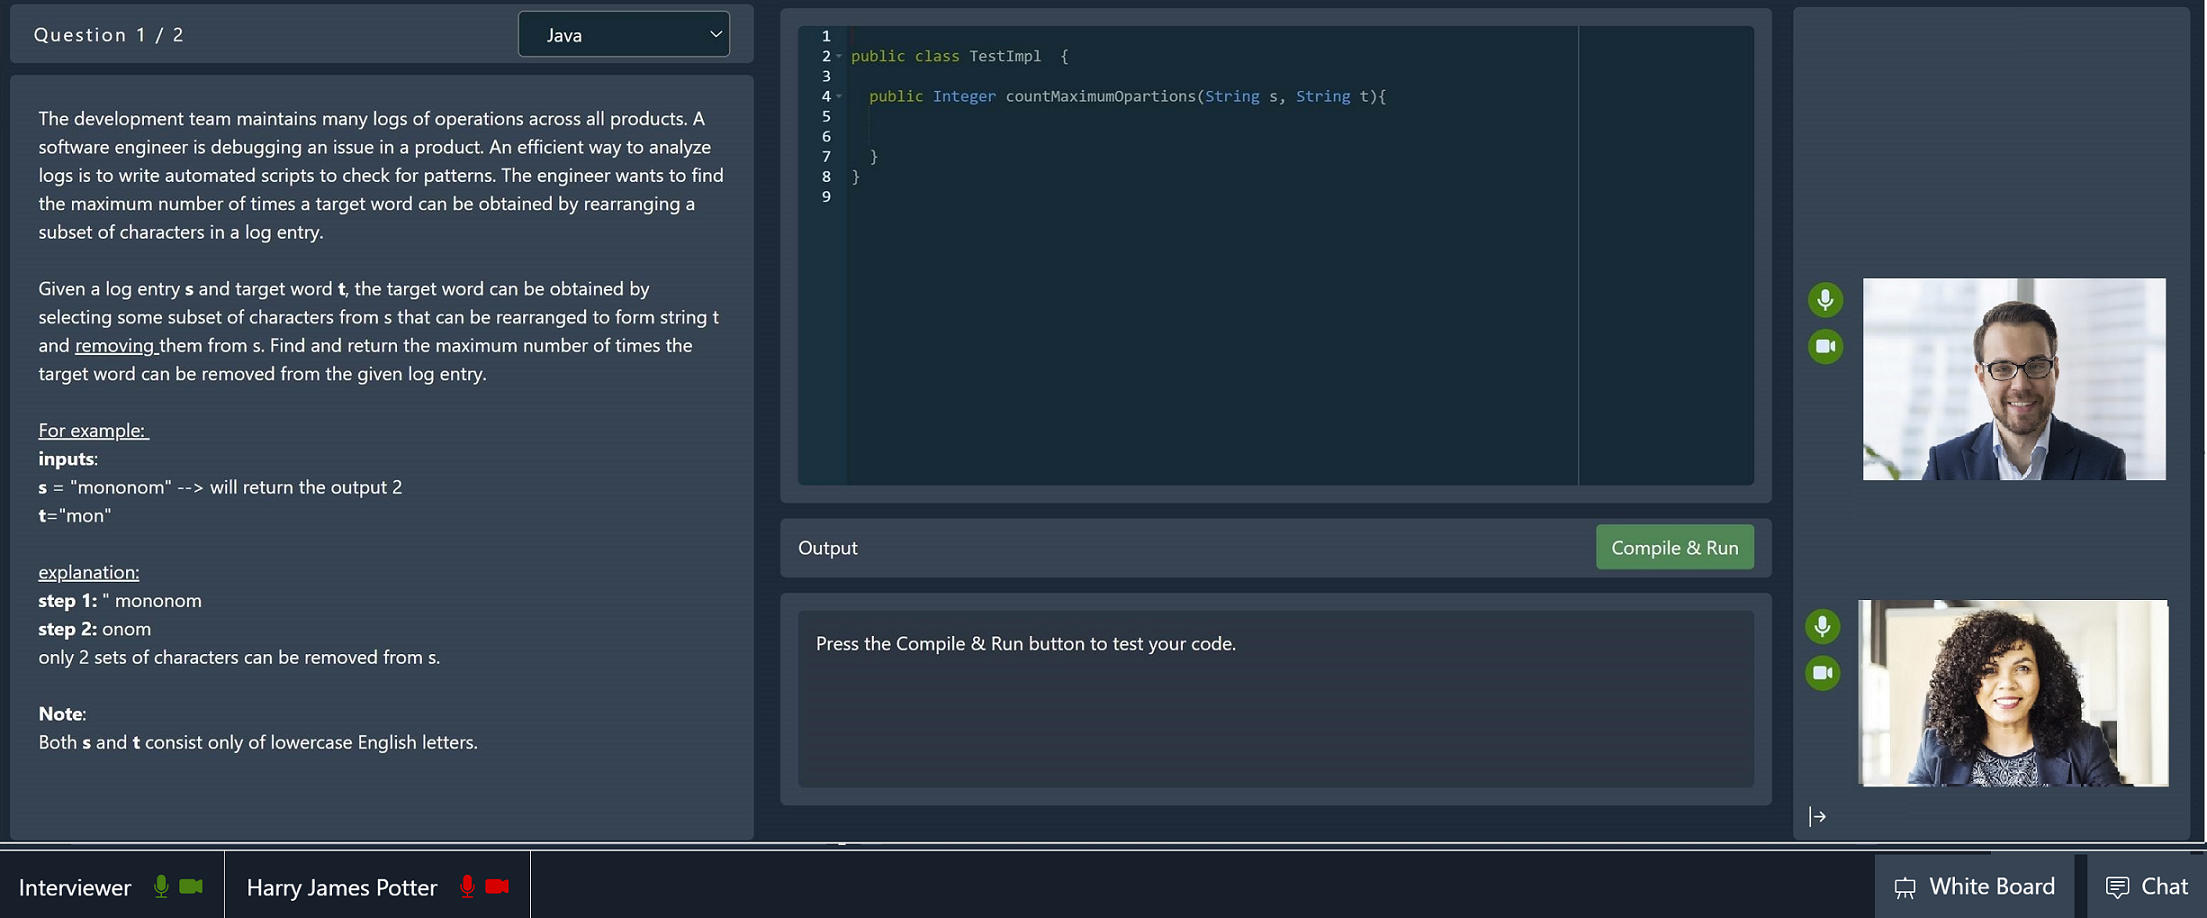Mute the top participant's microphone
This screenshot has height=918, width=2207.
(x=1825, y=300)
